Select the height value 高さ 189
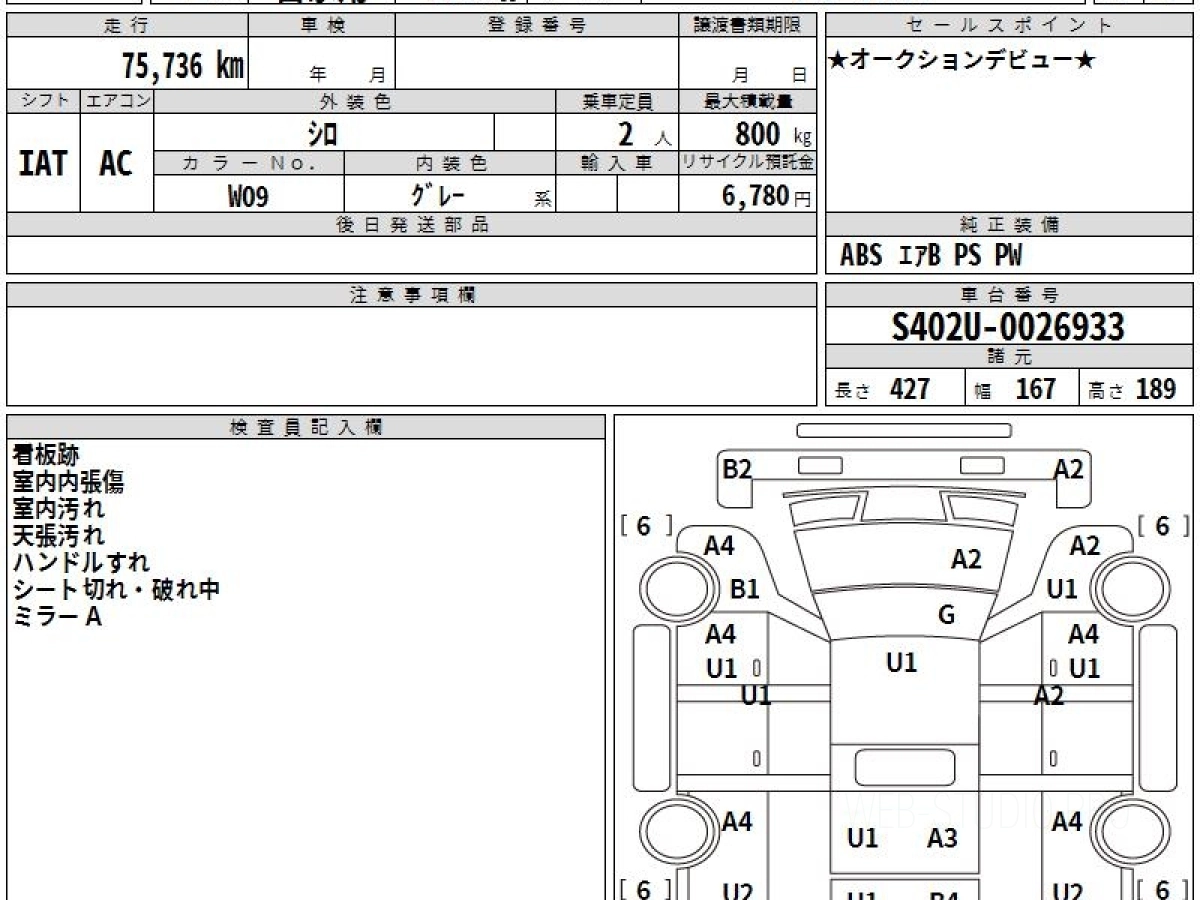The image size is (1200, 900). (x=1132, y=389)
